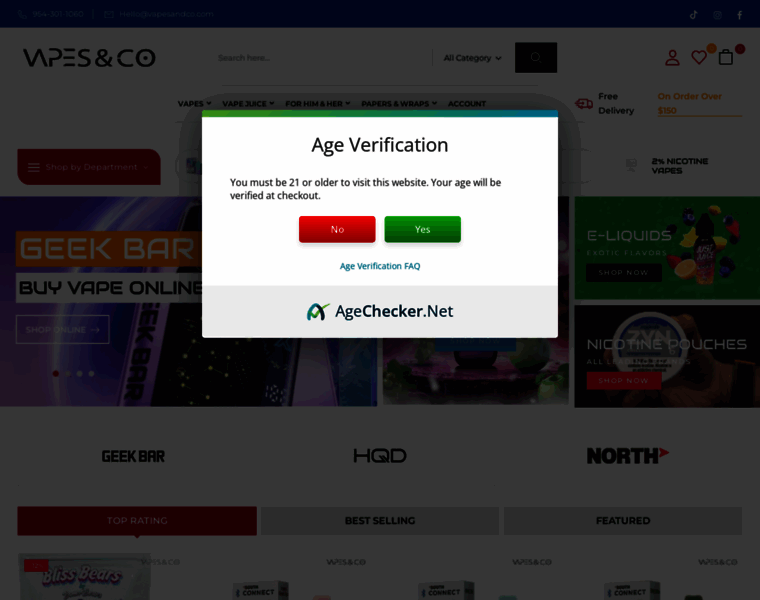Open the Age Verification FAQ link
Image resolution: width=760 pixels, height=600 pixels.
(380, 266)
